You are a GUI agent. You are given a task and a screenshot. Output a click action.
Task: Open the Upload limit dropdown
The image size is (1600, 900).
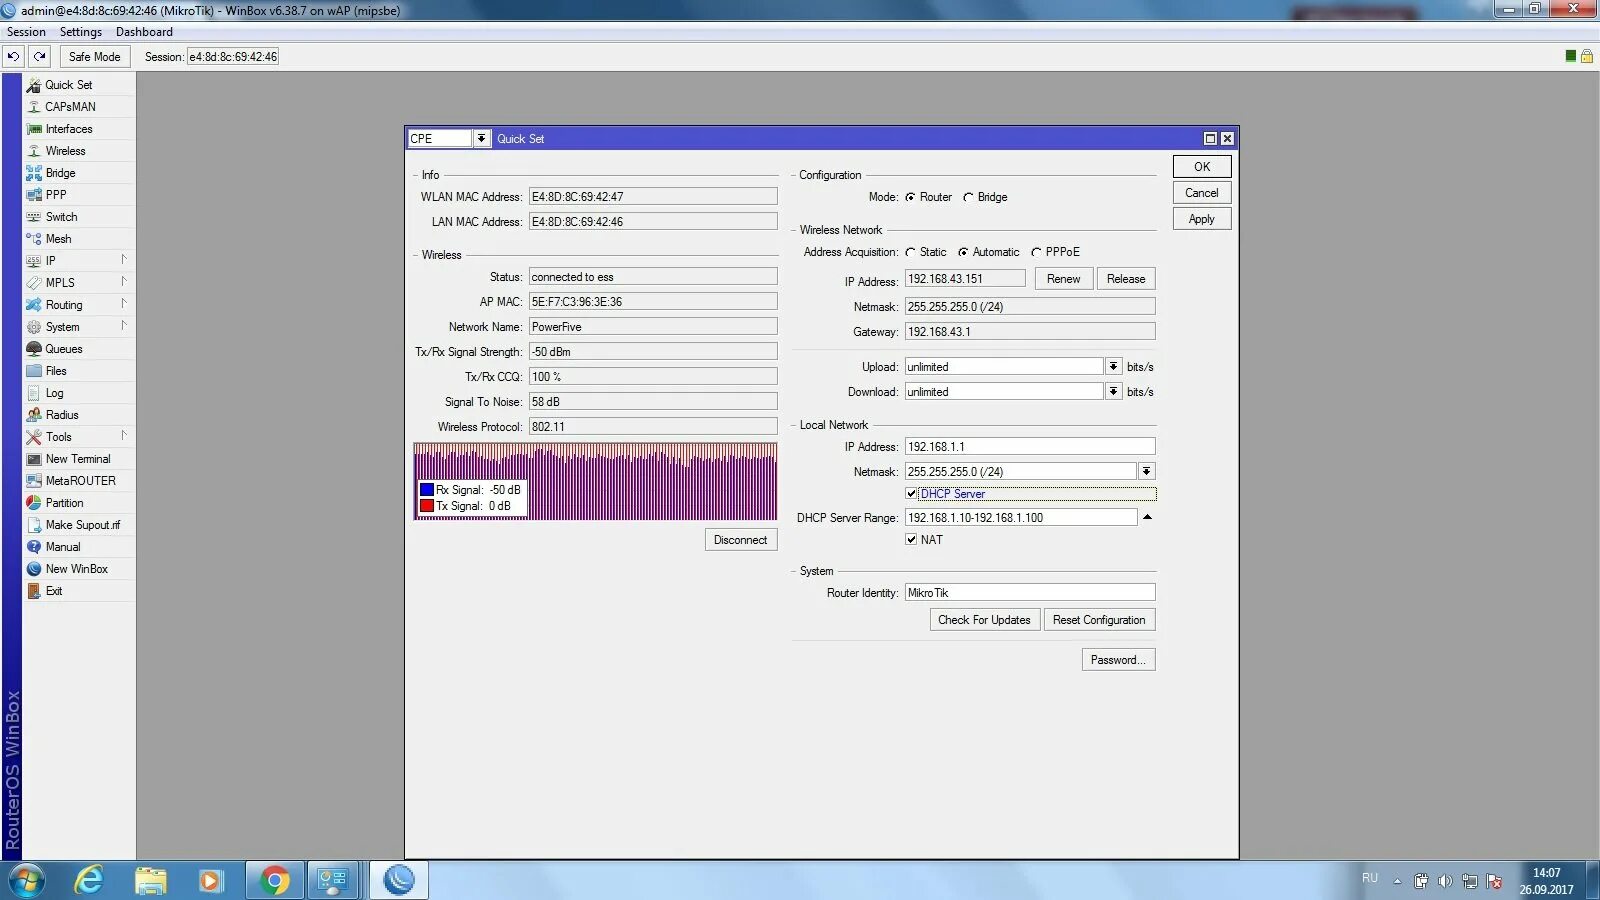(1113, 367)
